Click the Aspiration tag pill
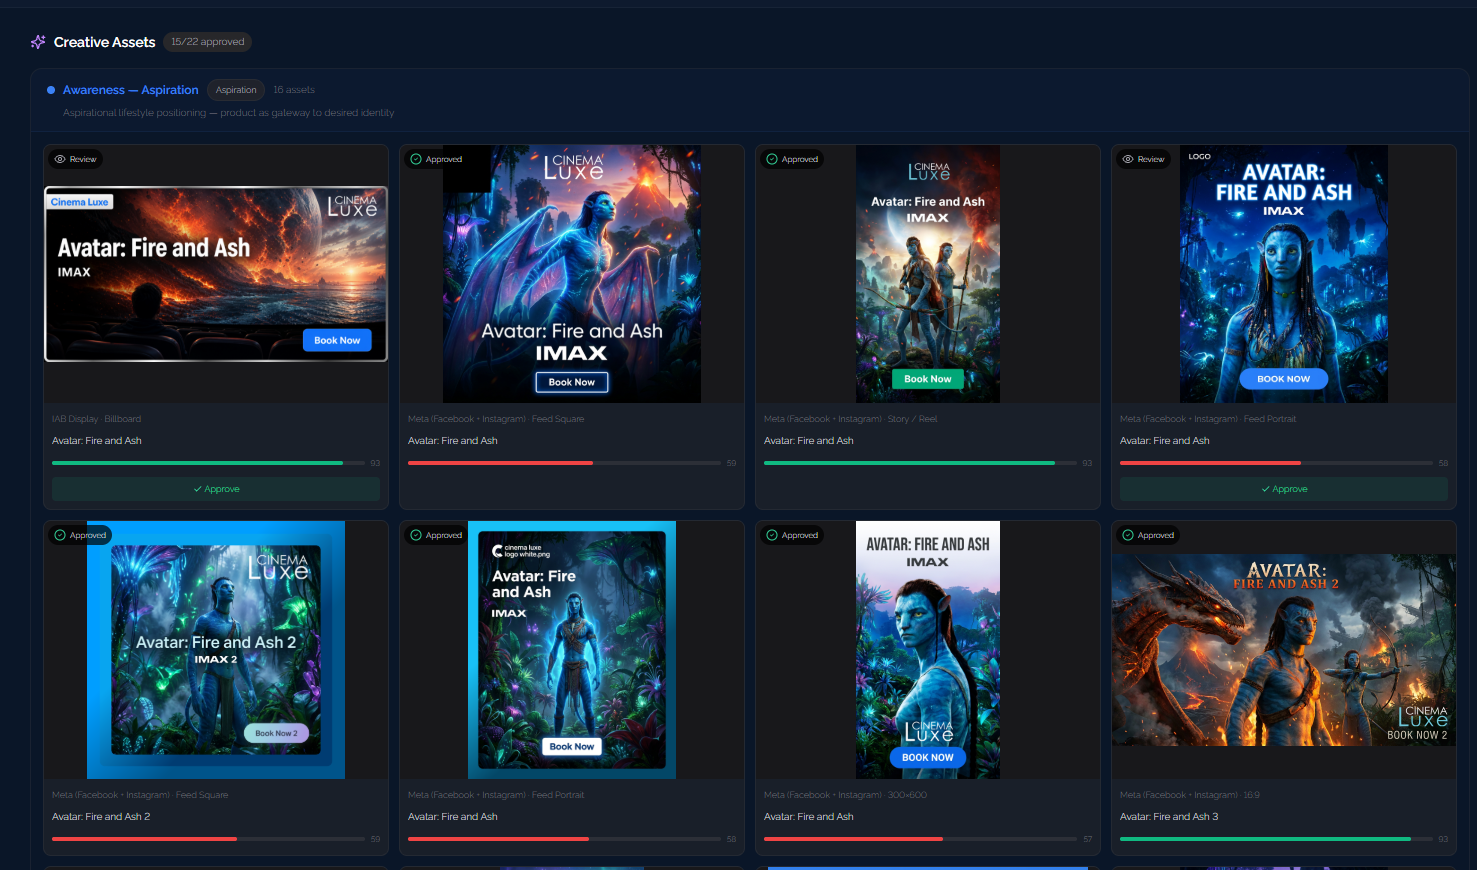This screenshot has width=1477, height=870. [x=236, y=90]
